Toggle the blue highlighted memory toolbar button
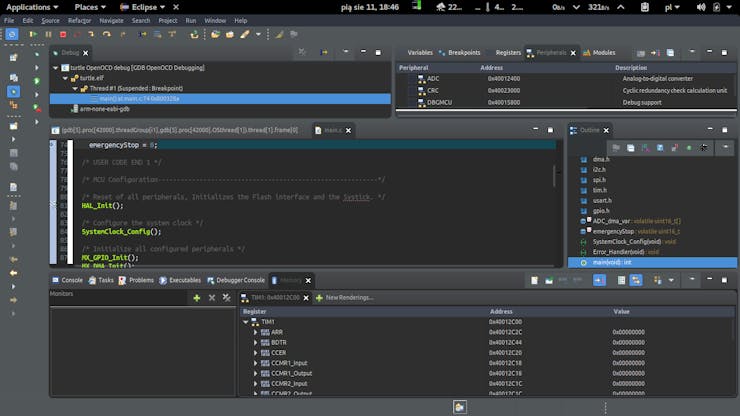 [599, 280]
